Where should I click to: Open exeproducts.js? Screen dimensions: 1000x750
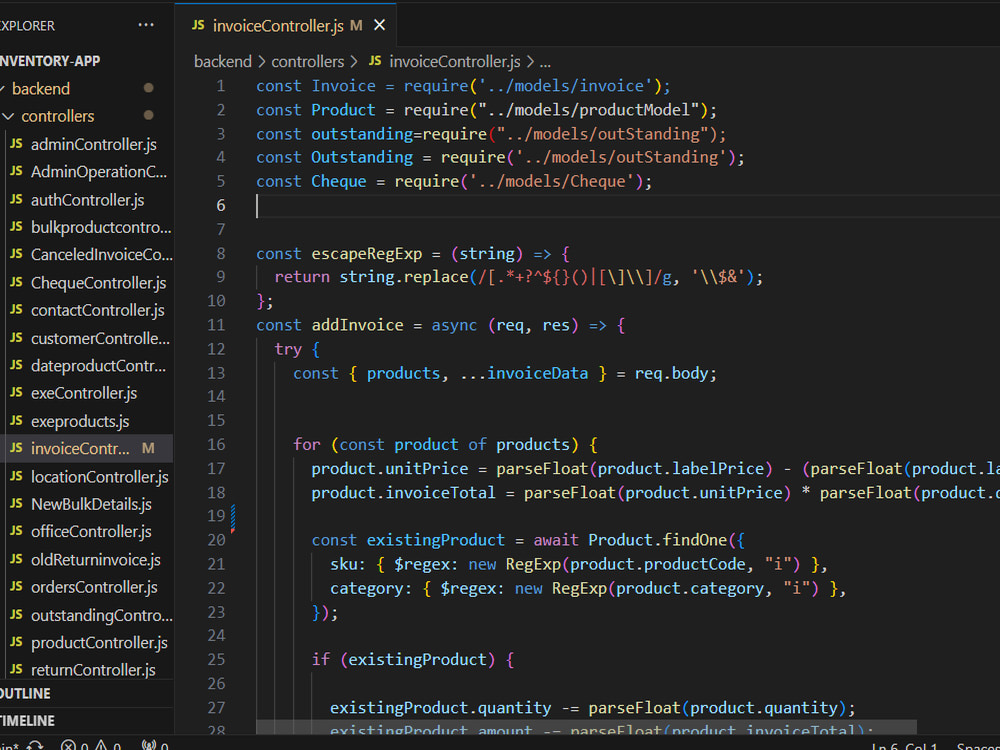coord(80,422)
